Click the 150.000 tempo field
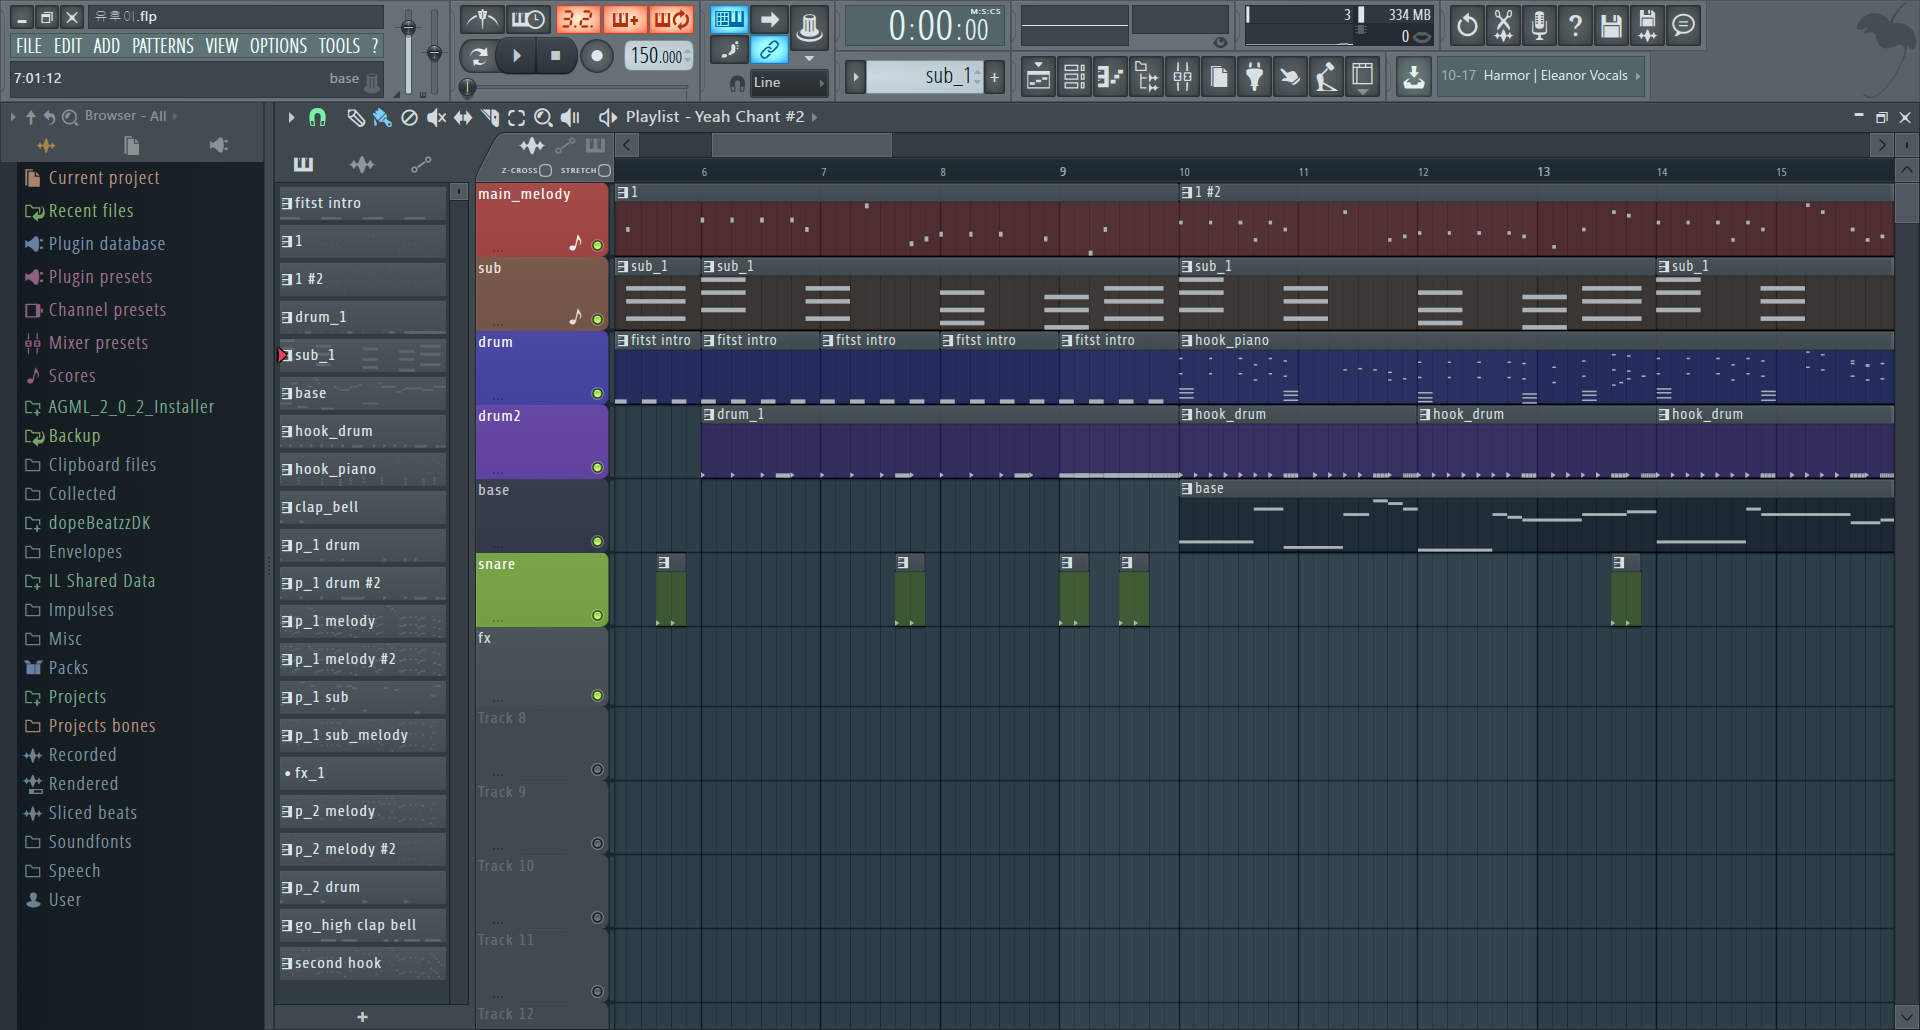Viewport: 1920px width, 1030px height. tap(658, 56)
